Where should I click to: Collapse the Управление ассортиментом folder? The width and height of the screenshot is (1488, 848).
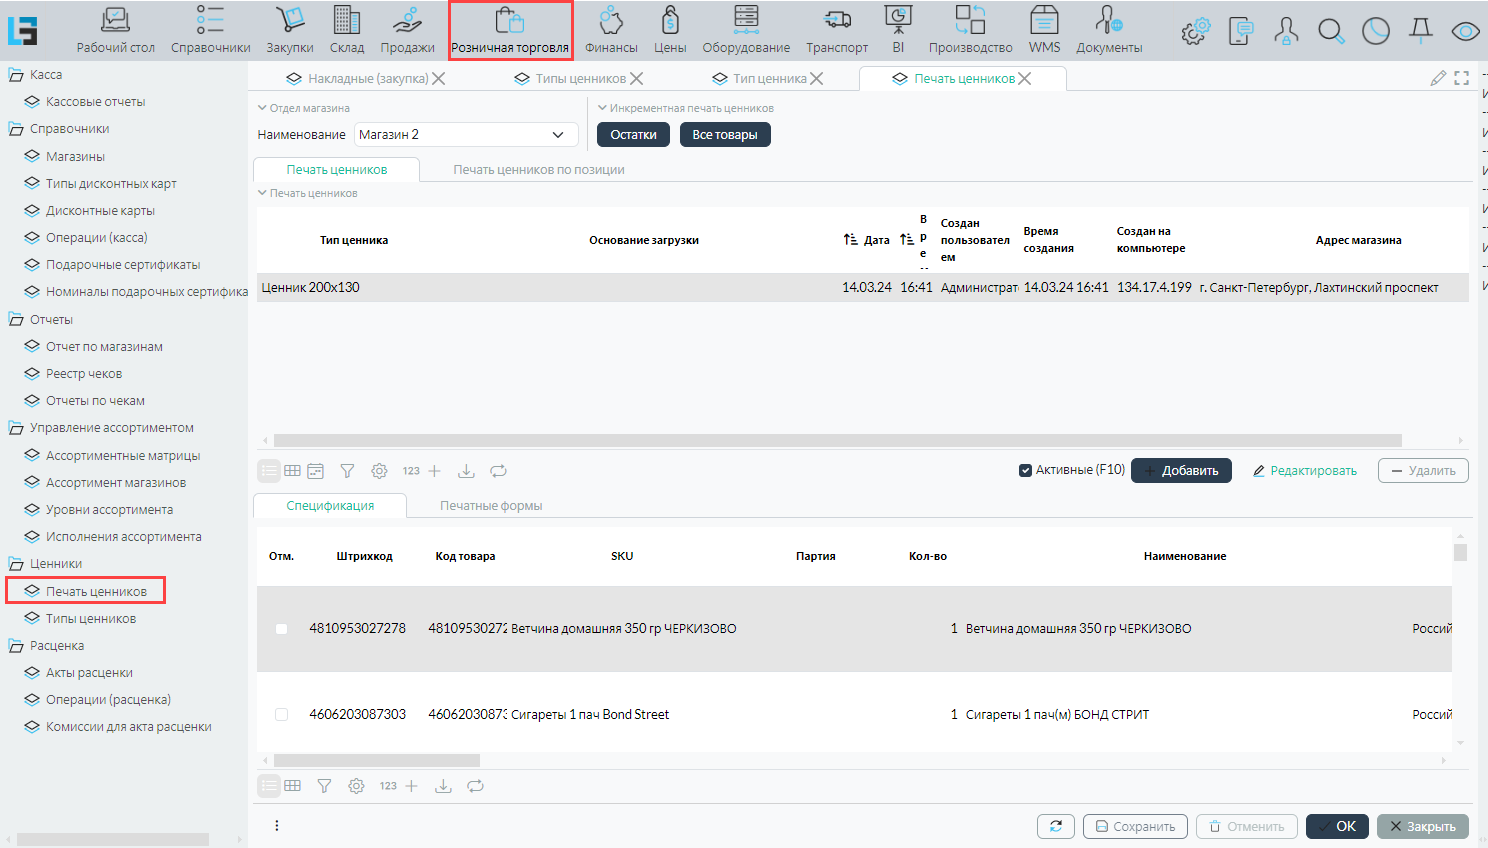point(16,428)
